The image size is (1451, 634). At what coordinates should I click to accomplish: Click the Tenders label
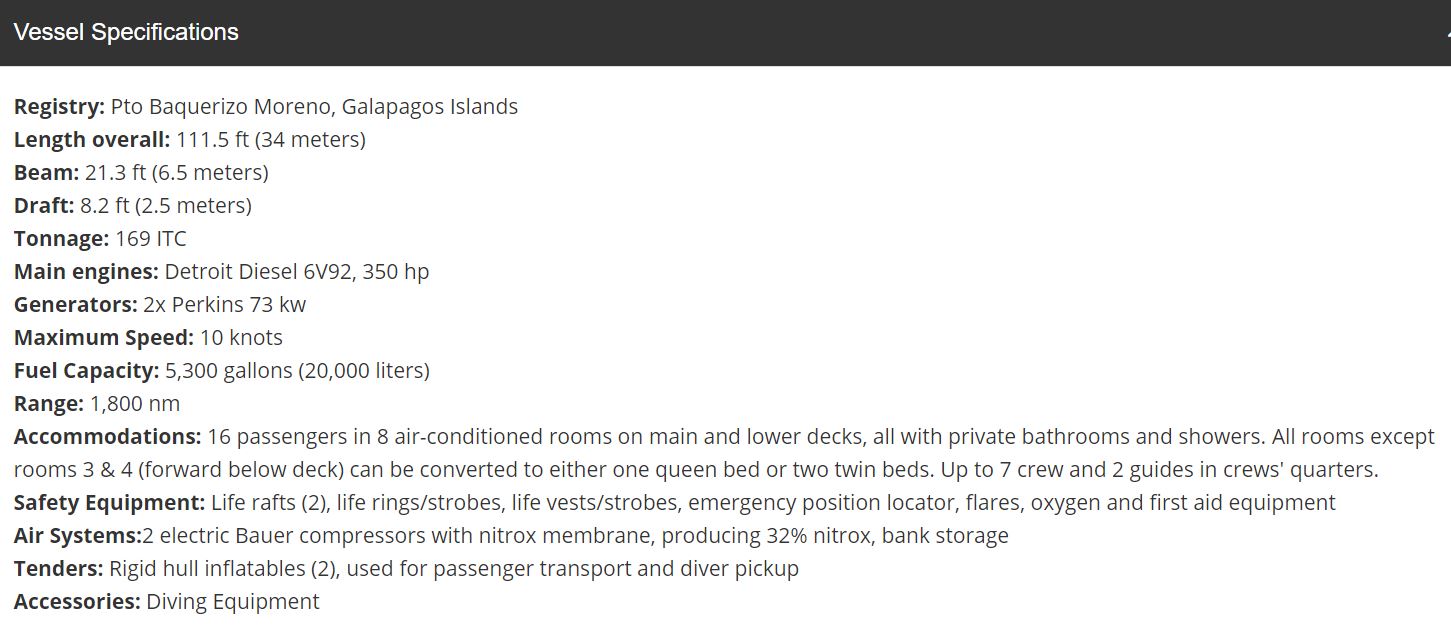point(59,569)
